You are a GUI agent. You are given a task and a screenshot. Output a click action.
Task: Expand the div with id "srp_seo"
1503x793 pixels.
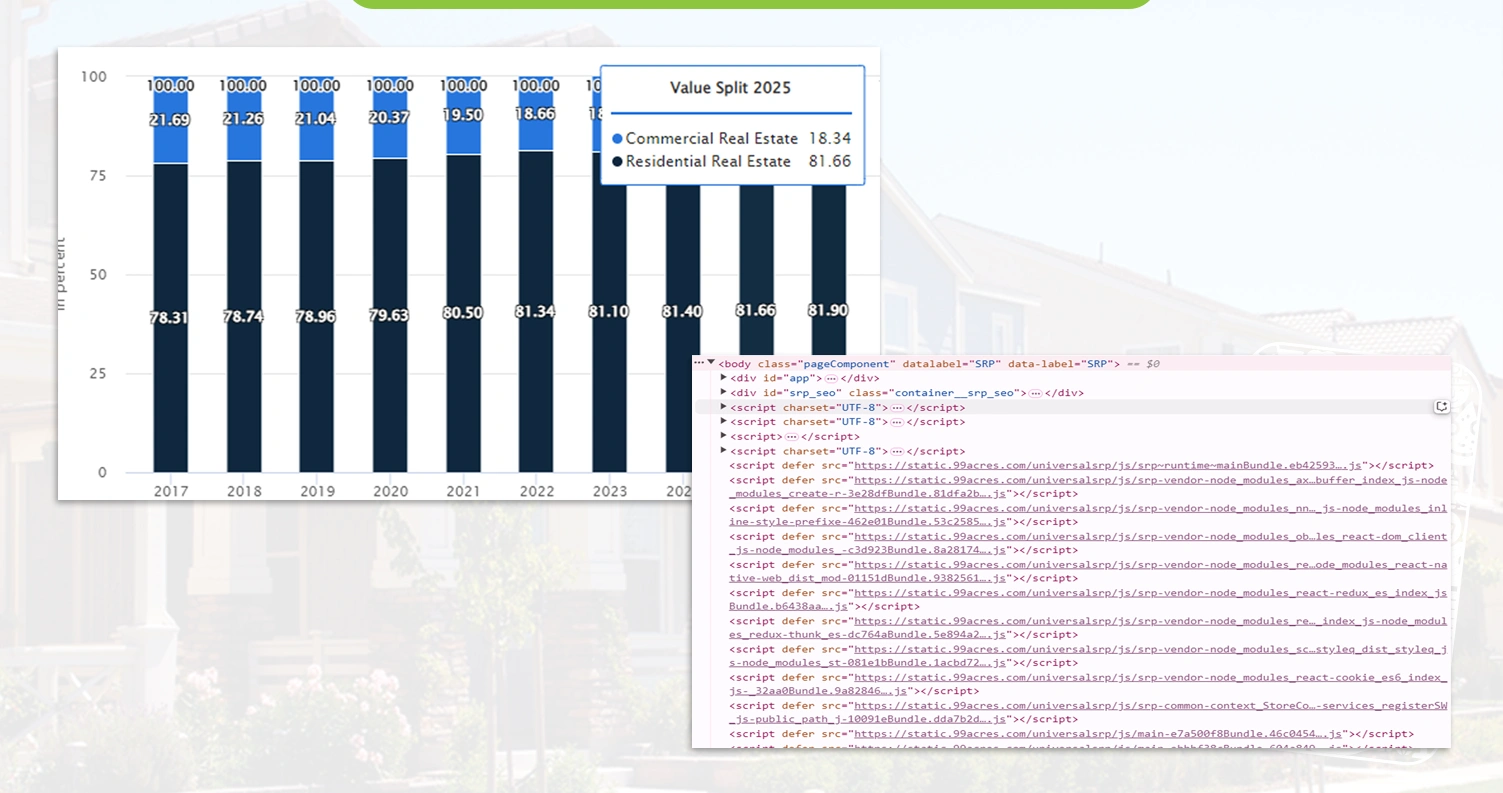[723, 392]
